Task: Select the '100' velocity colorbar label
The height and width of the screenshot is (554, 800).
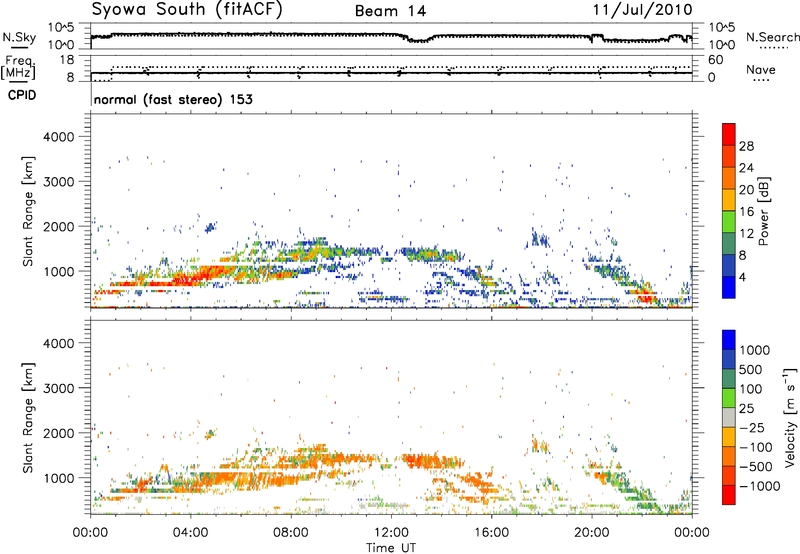Action: pos(752,389)
